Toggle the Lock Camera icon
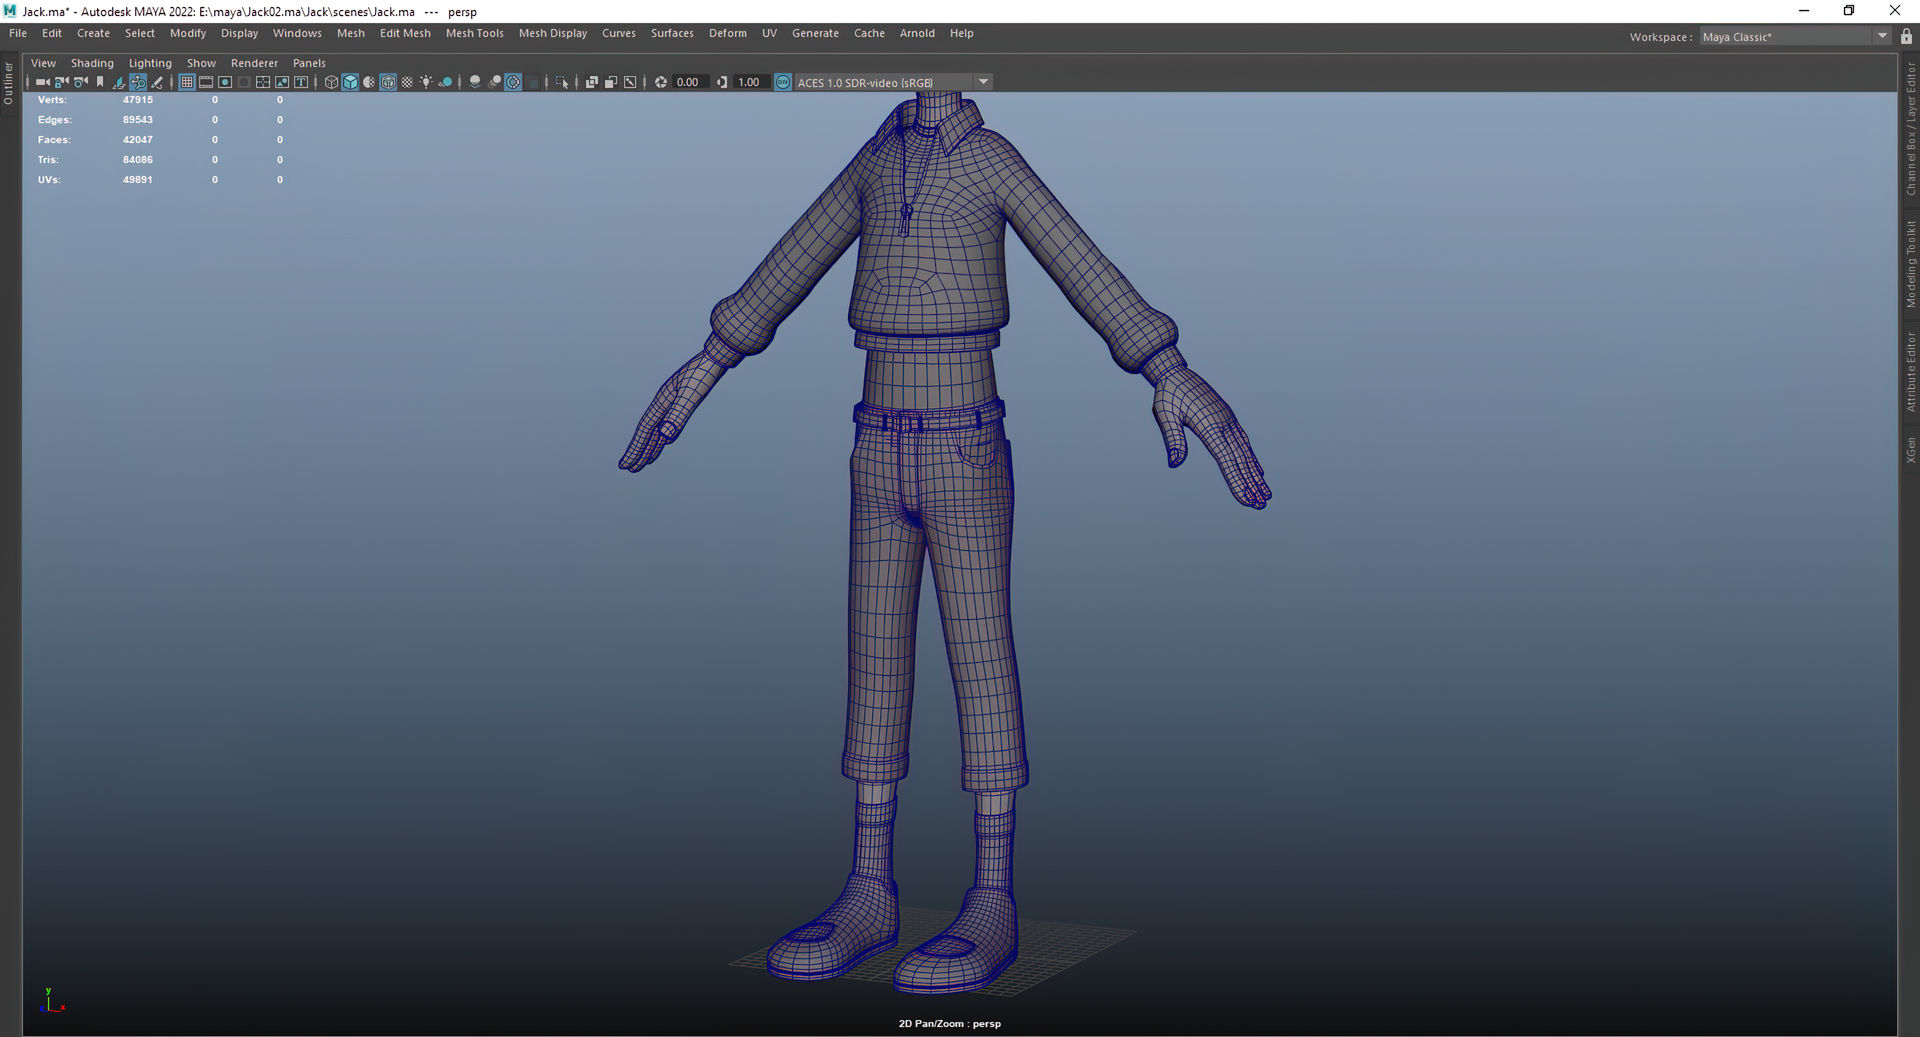Image resolution: width=1920 pixels, height=1037 pixels. (61, 82)
